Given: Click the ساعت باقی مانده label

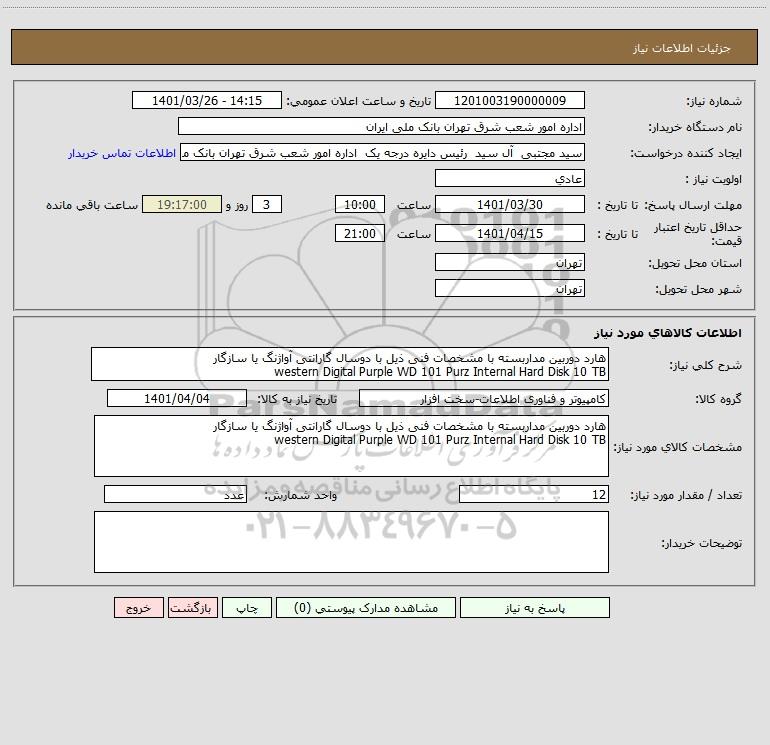Looking at the screenshot, I should 92,205.
